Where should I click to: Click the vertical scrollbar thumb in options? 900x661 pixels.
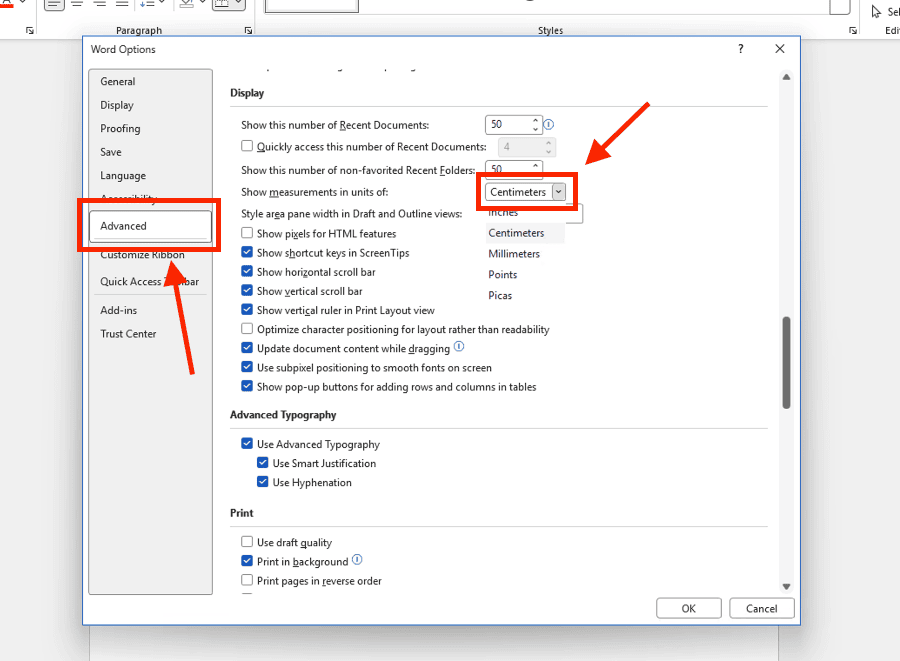point(786,363)
